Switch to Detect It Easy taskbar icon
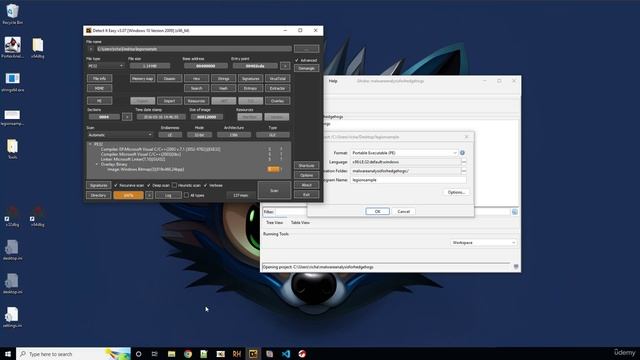640x360 pixels. pyautogui.click(x=253, y=354)
